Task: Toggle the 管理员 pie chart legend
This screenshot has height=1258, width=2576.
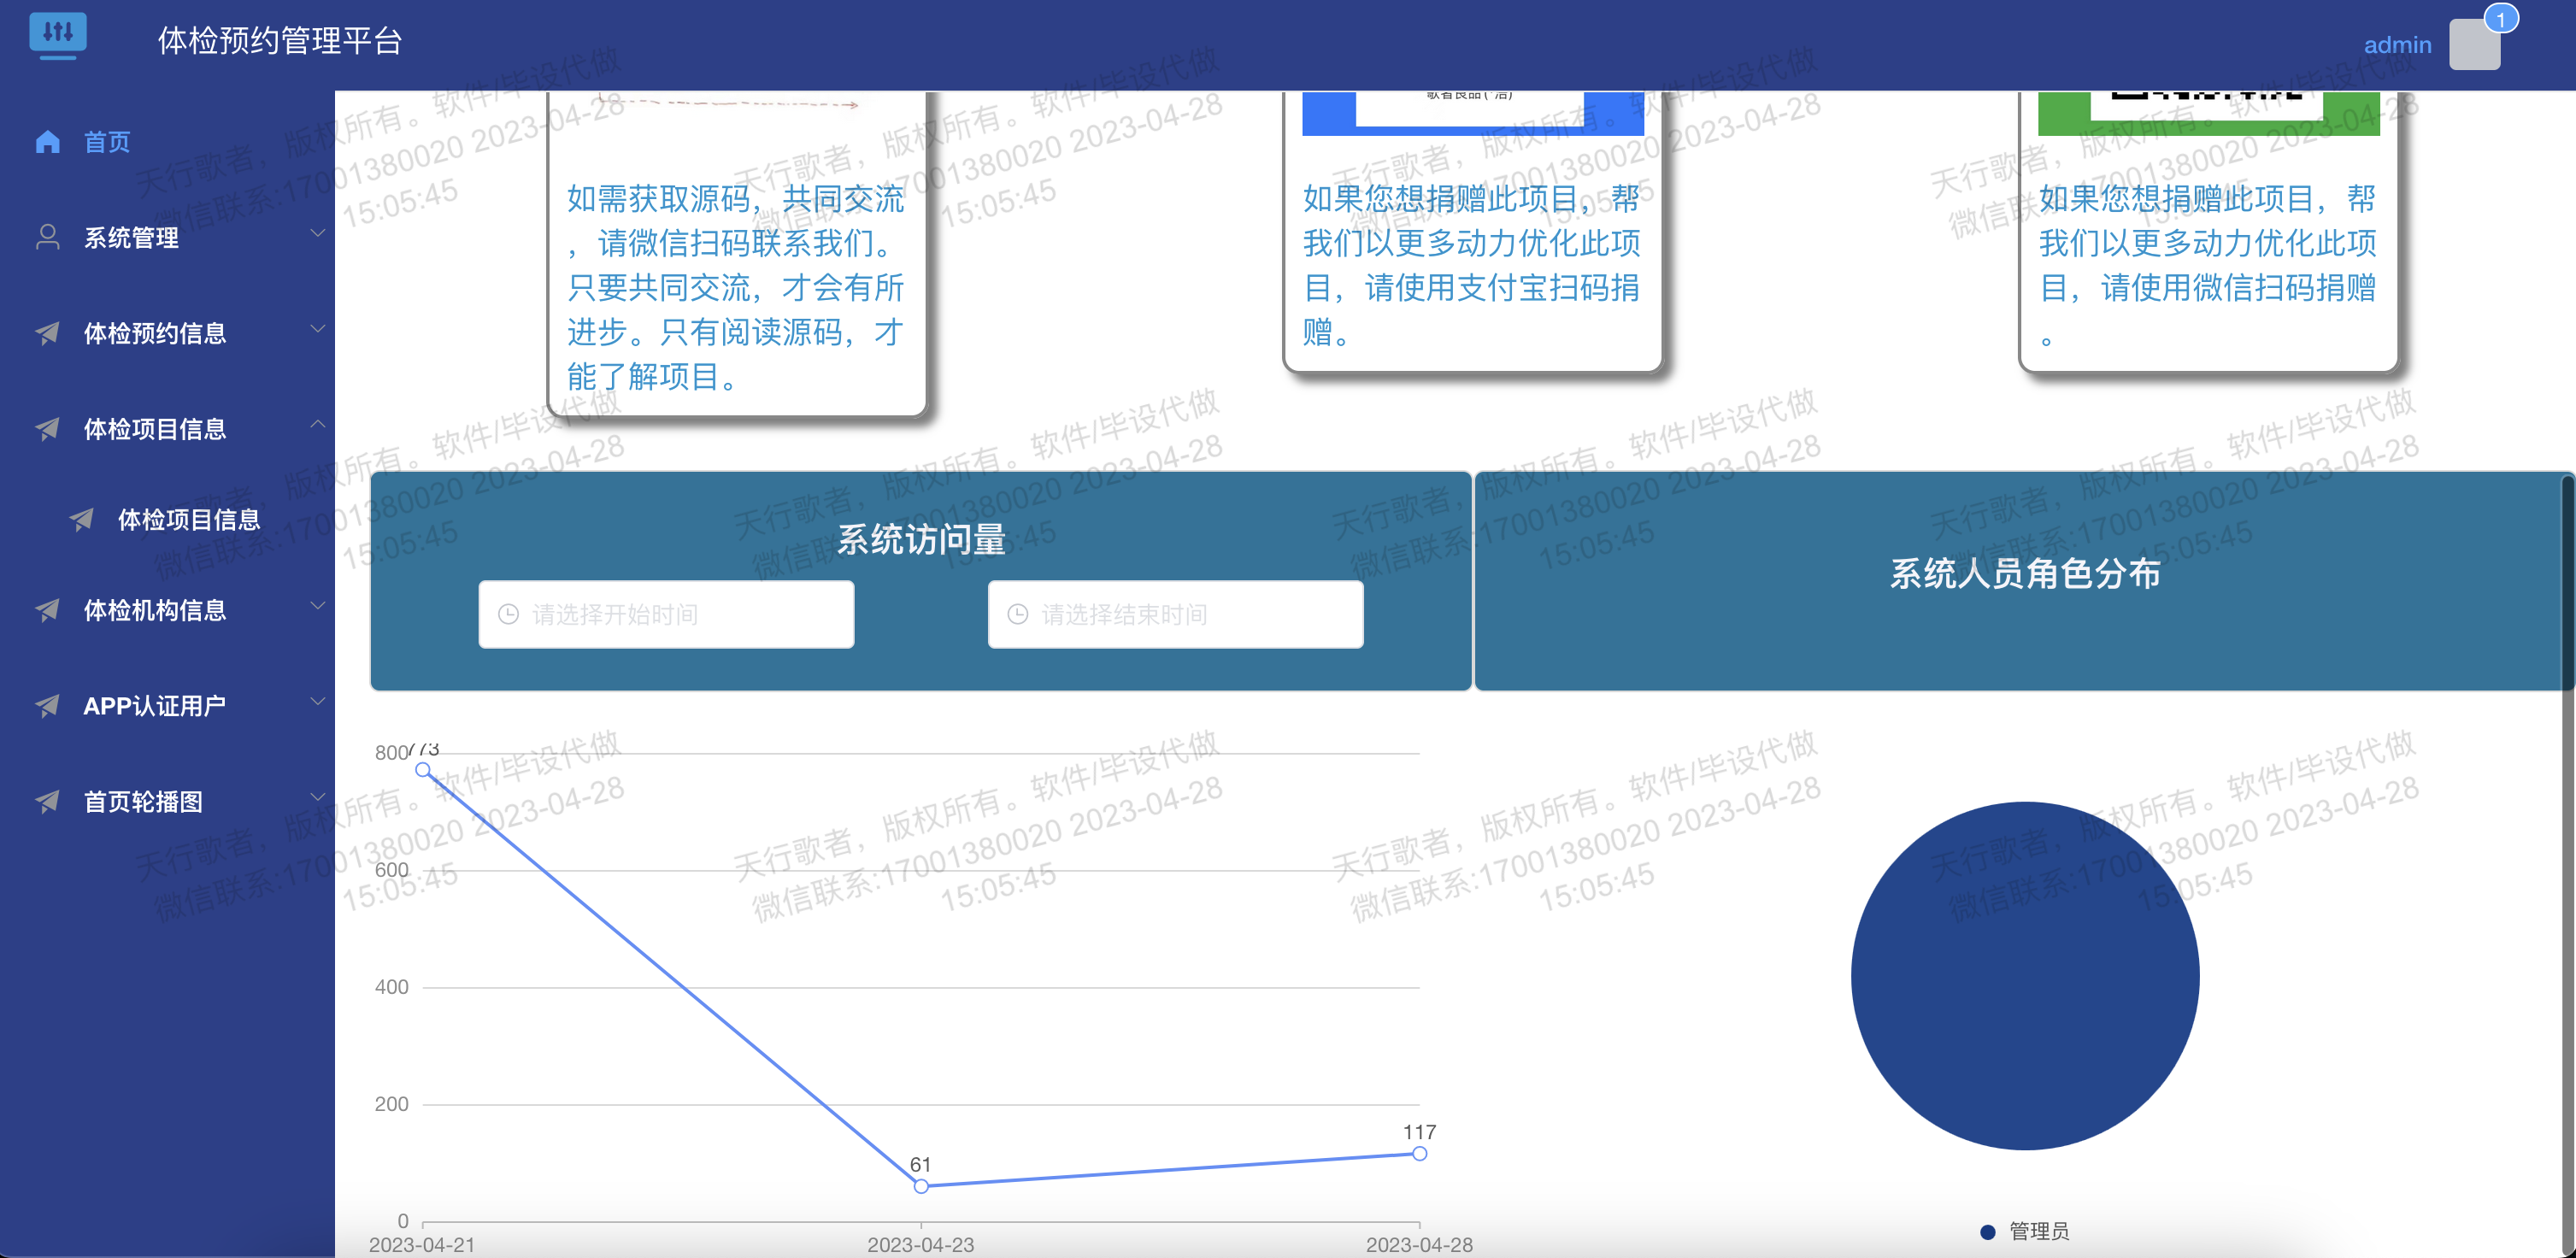Action: pyautogui.click(x=2025, y=1231)
